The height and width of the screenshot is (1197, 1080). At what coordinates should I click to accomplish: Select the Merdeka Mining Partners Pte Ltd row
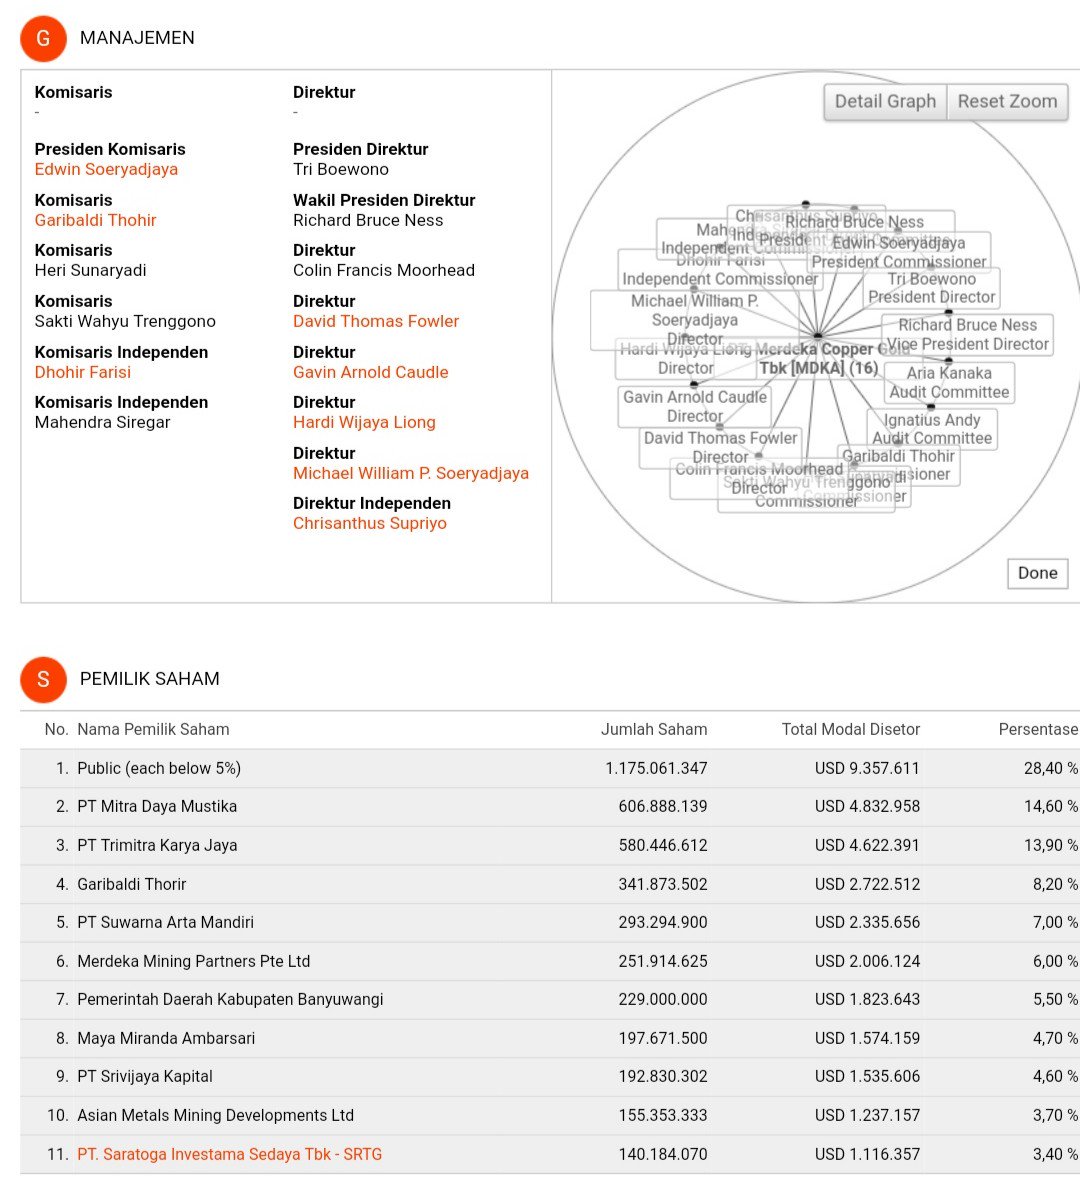coord(550,962)
